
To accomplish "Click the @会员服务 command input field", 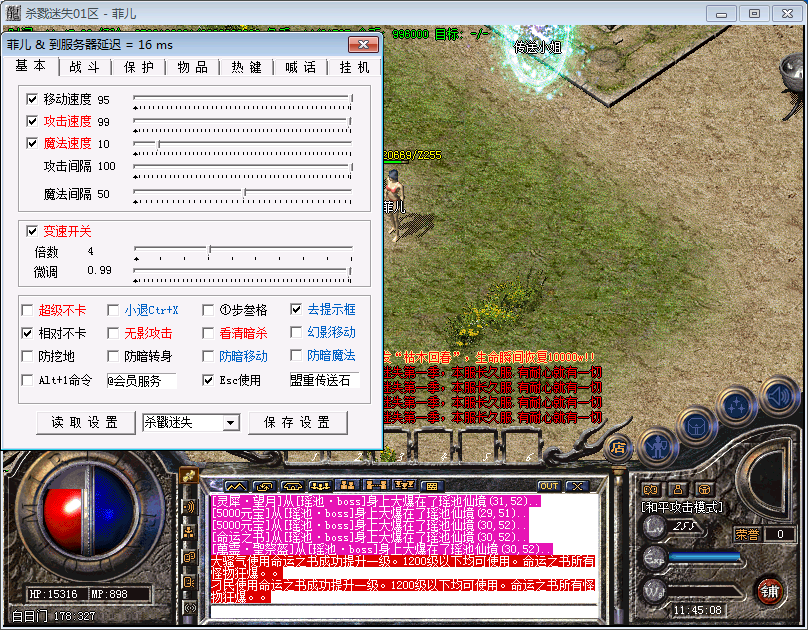I will 141,381.
